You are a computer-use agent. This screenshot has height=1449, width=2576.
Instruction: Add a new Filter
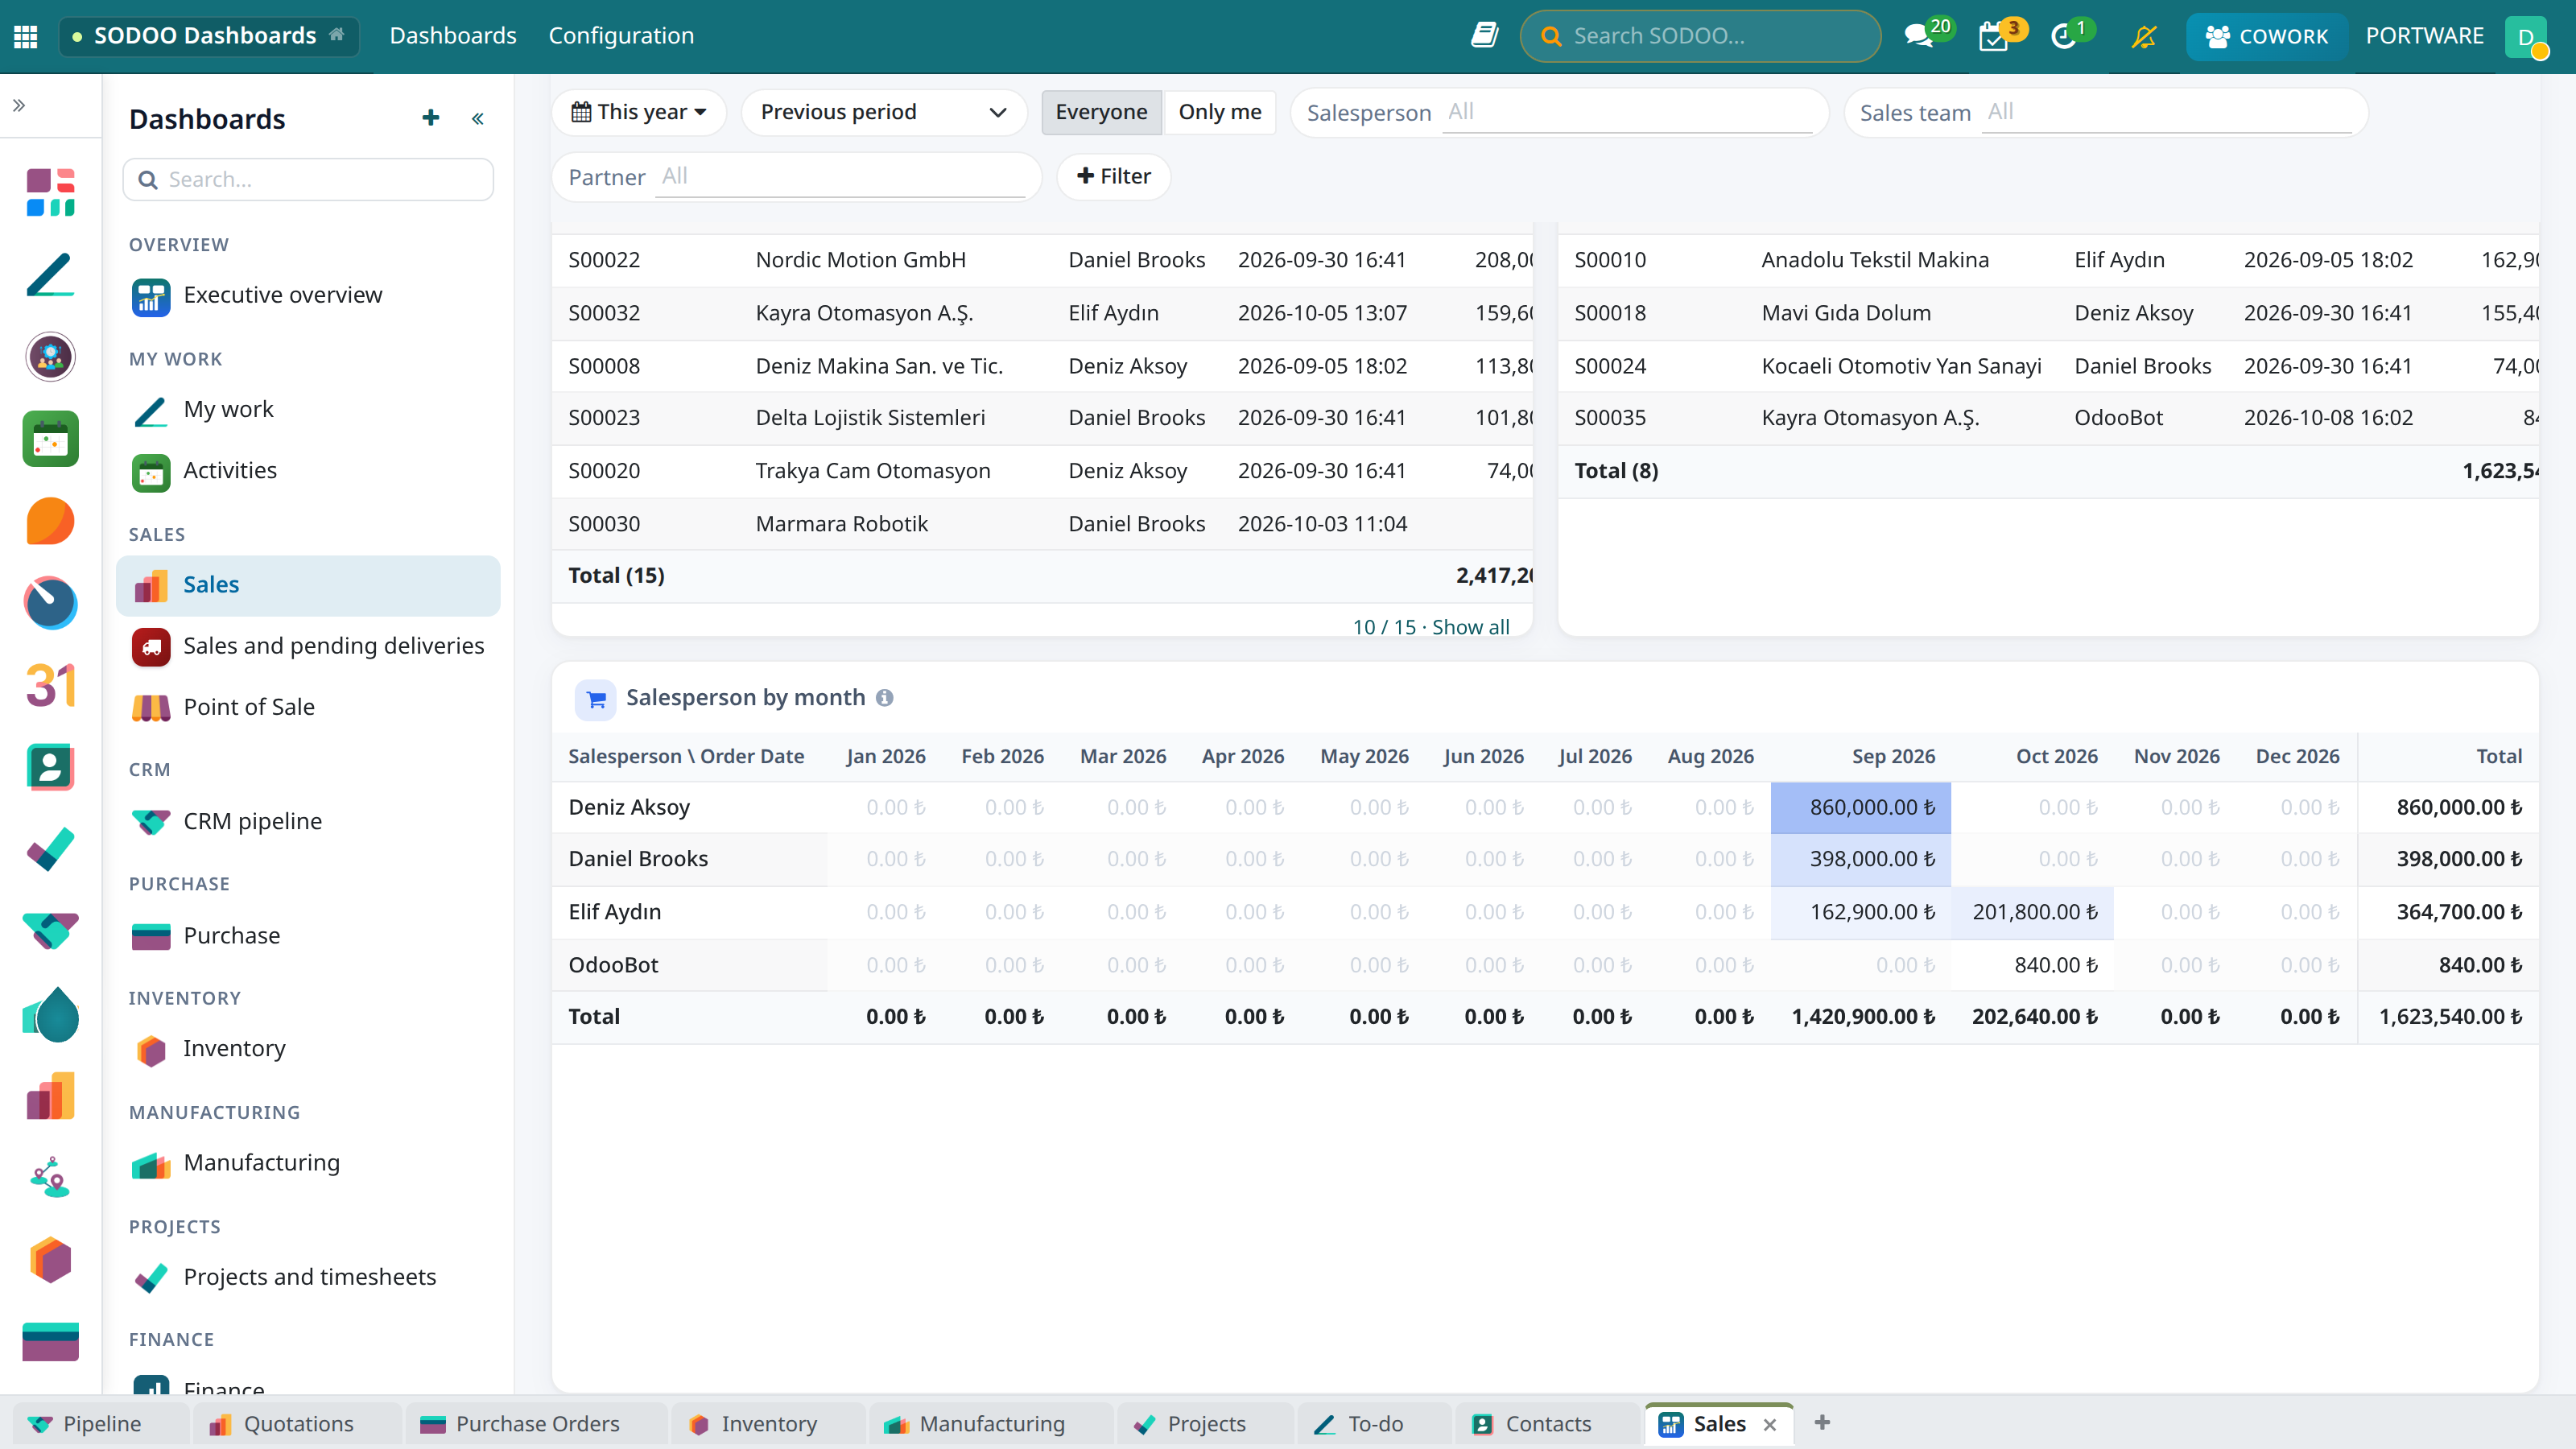[x=1114, y=176]
